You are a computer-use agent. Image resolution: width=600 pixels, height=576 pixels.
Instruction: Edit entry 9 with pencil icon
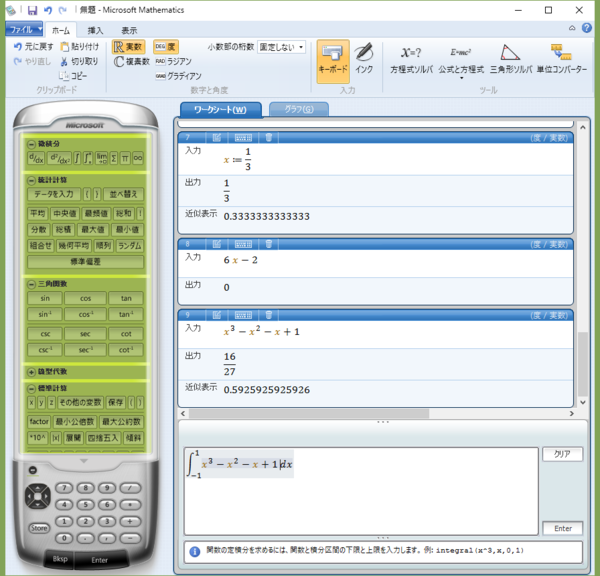tap(217, 315)
